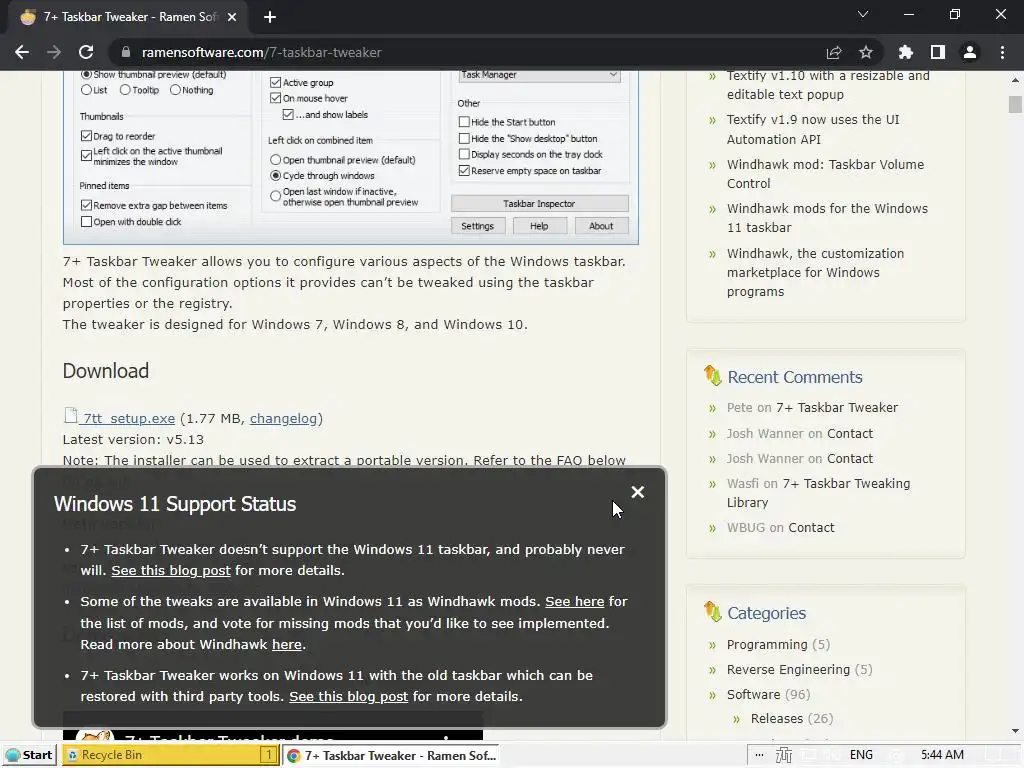
Task: Click the Categories heading icon
Action: pos(712,611)
